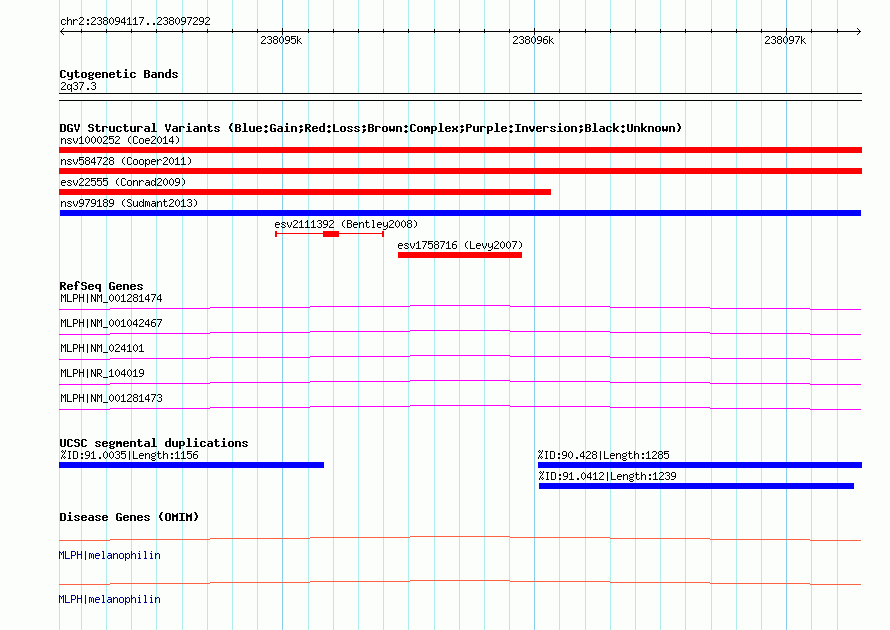890x630 pixels.
Task: Open variant label nsv584728 (Cooper2011)
Action: (126, 161)
